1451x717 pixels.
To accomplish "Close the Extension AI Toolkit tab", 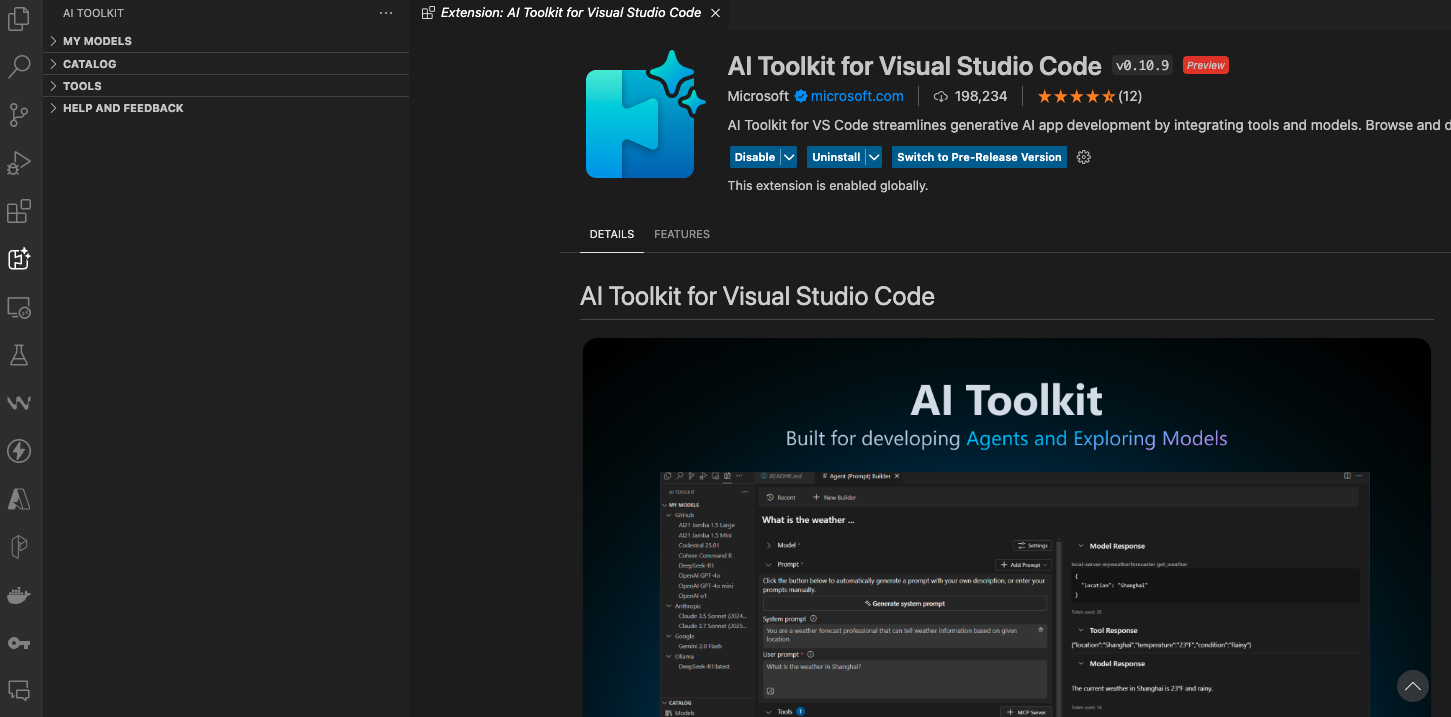I will [x=715, y=13].
